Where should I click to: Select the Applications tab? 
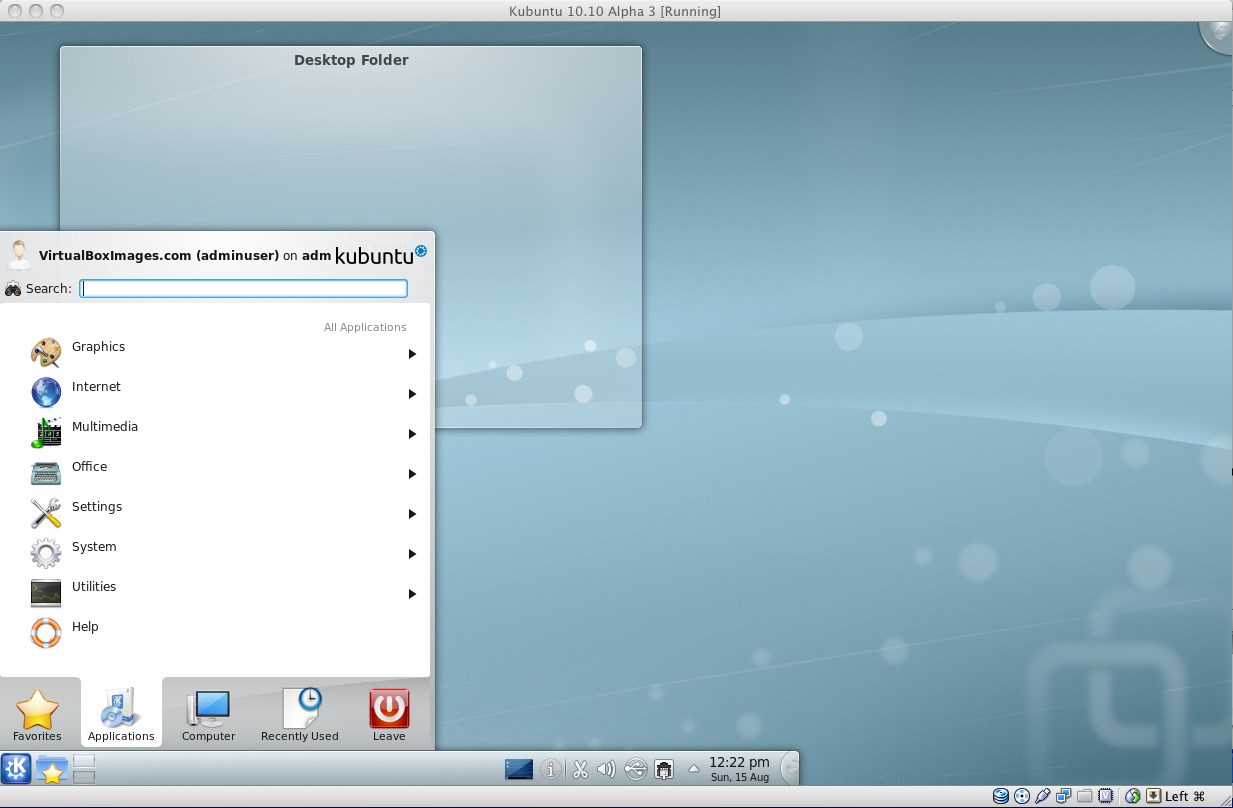pos(121,713)
